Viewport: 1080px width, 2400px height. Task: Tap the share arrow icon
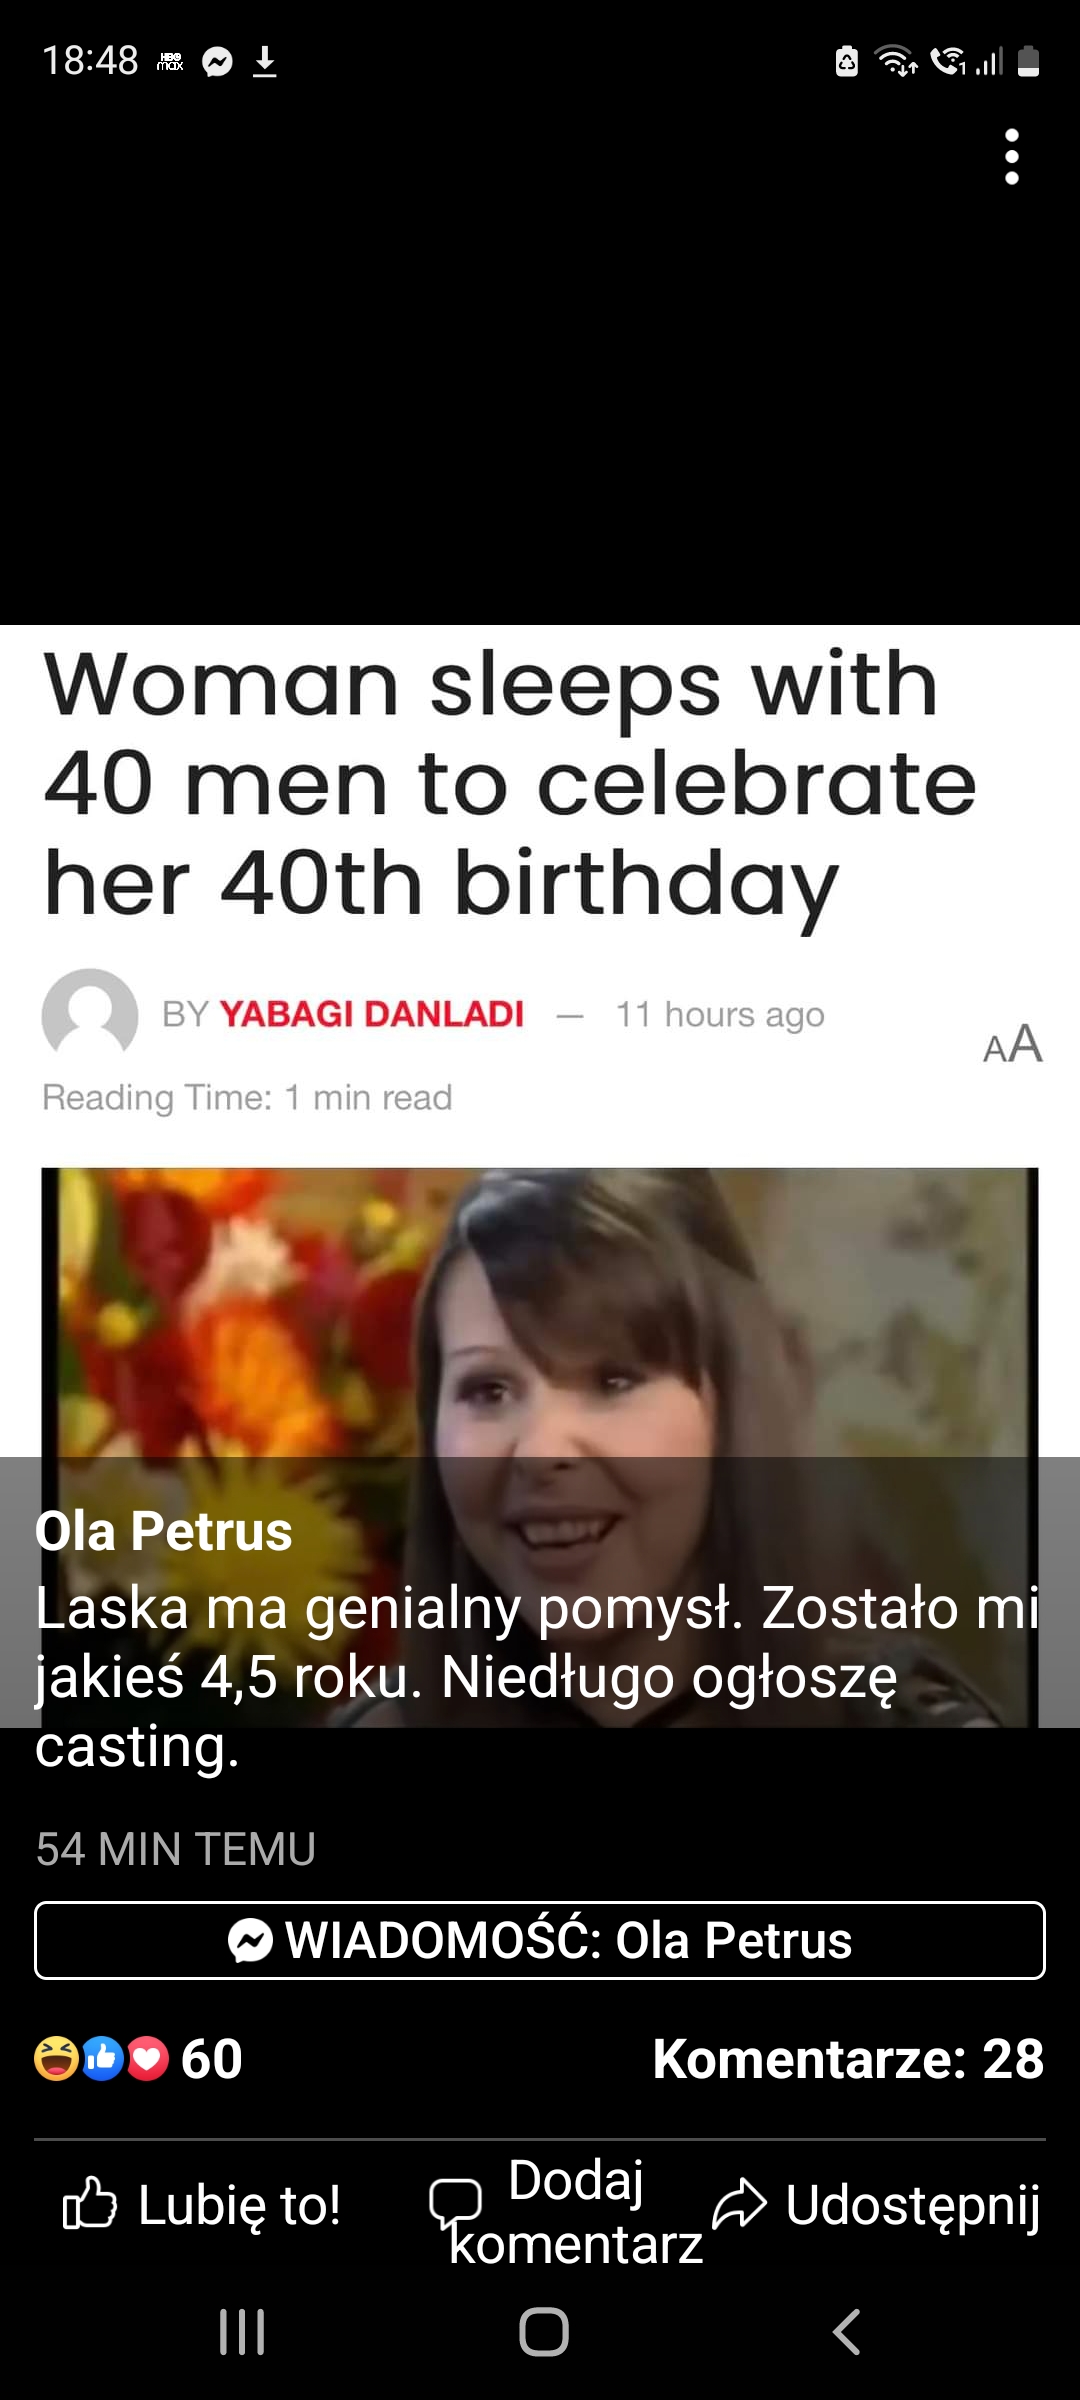pos(740,2205)
